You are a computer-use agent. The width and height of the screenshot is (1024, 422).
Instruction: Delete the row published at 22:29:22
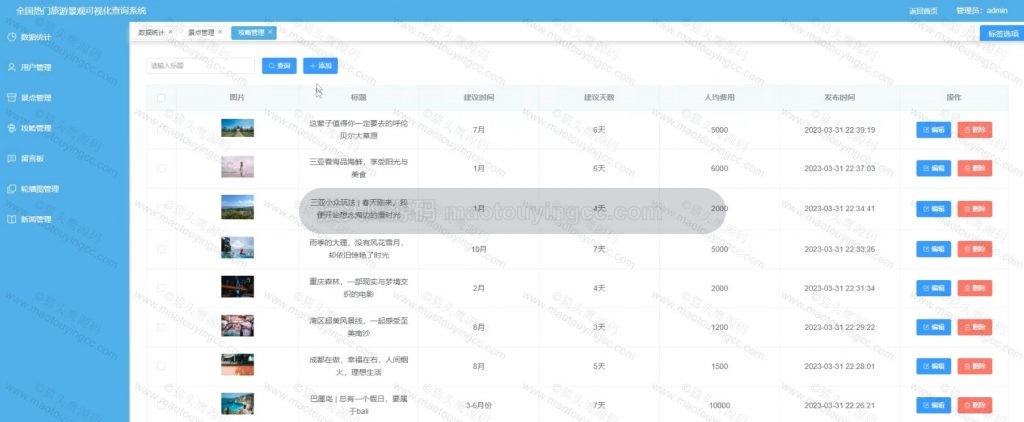(974, 327)
